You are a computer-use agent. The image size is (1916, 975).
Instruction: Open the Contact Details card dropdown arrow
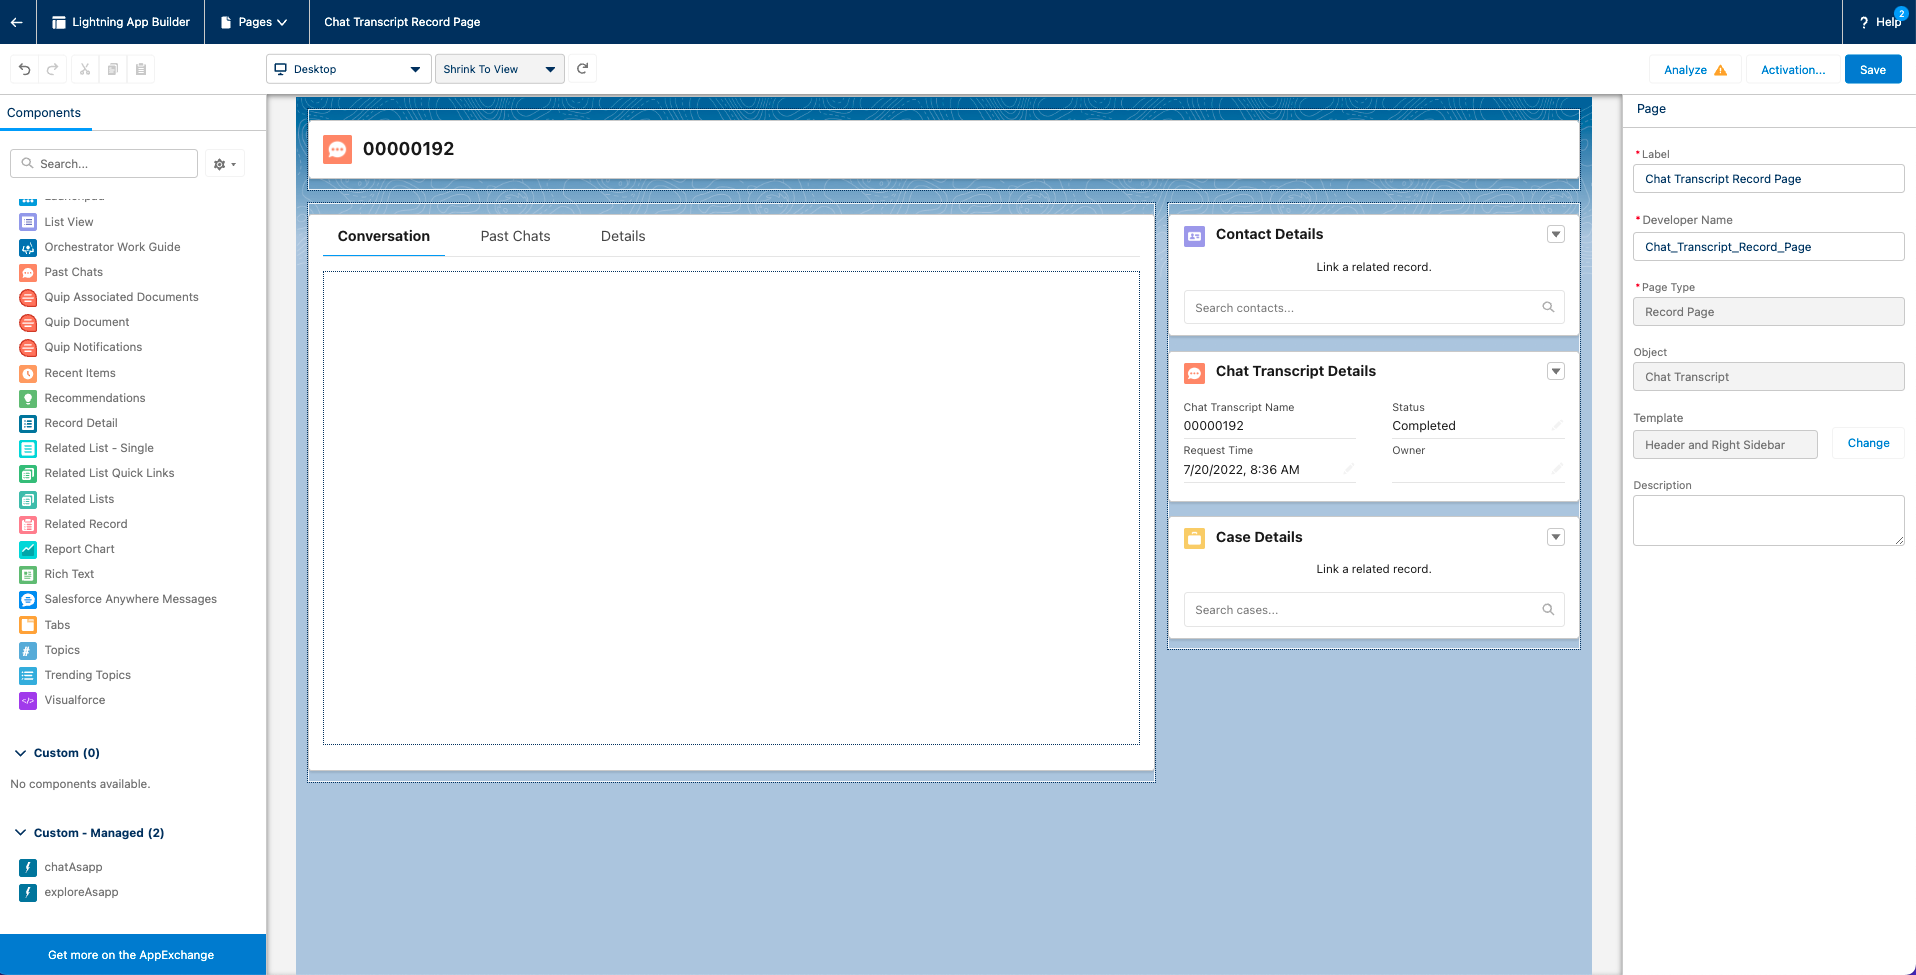click(x=1556, y=234)
